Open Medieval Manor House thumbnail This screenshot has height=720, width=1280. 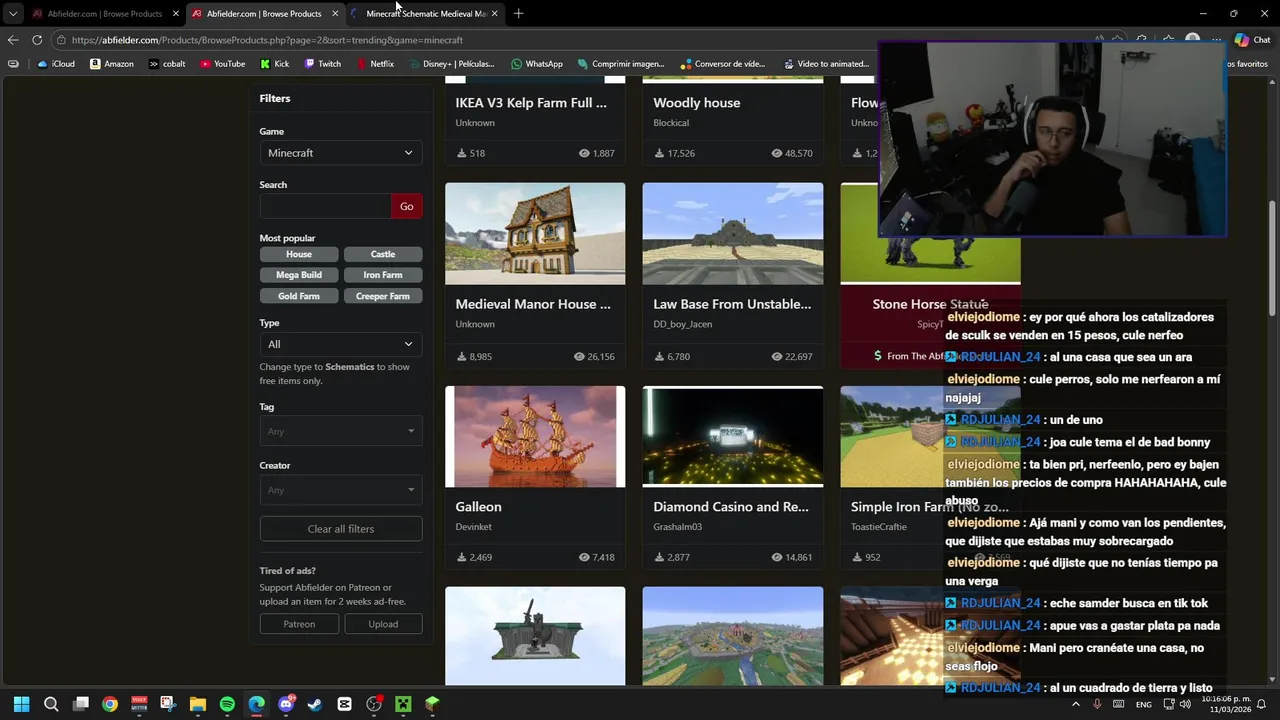click(x=535, y=233)
